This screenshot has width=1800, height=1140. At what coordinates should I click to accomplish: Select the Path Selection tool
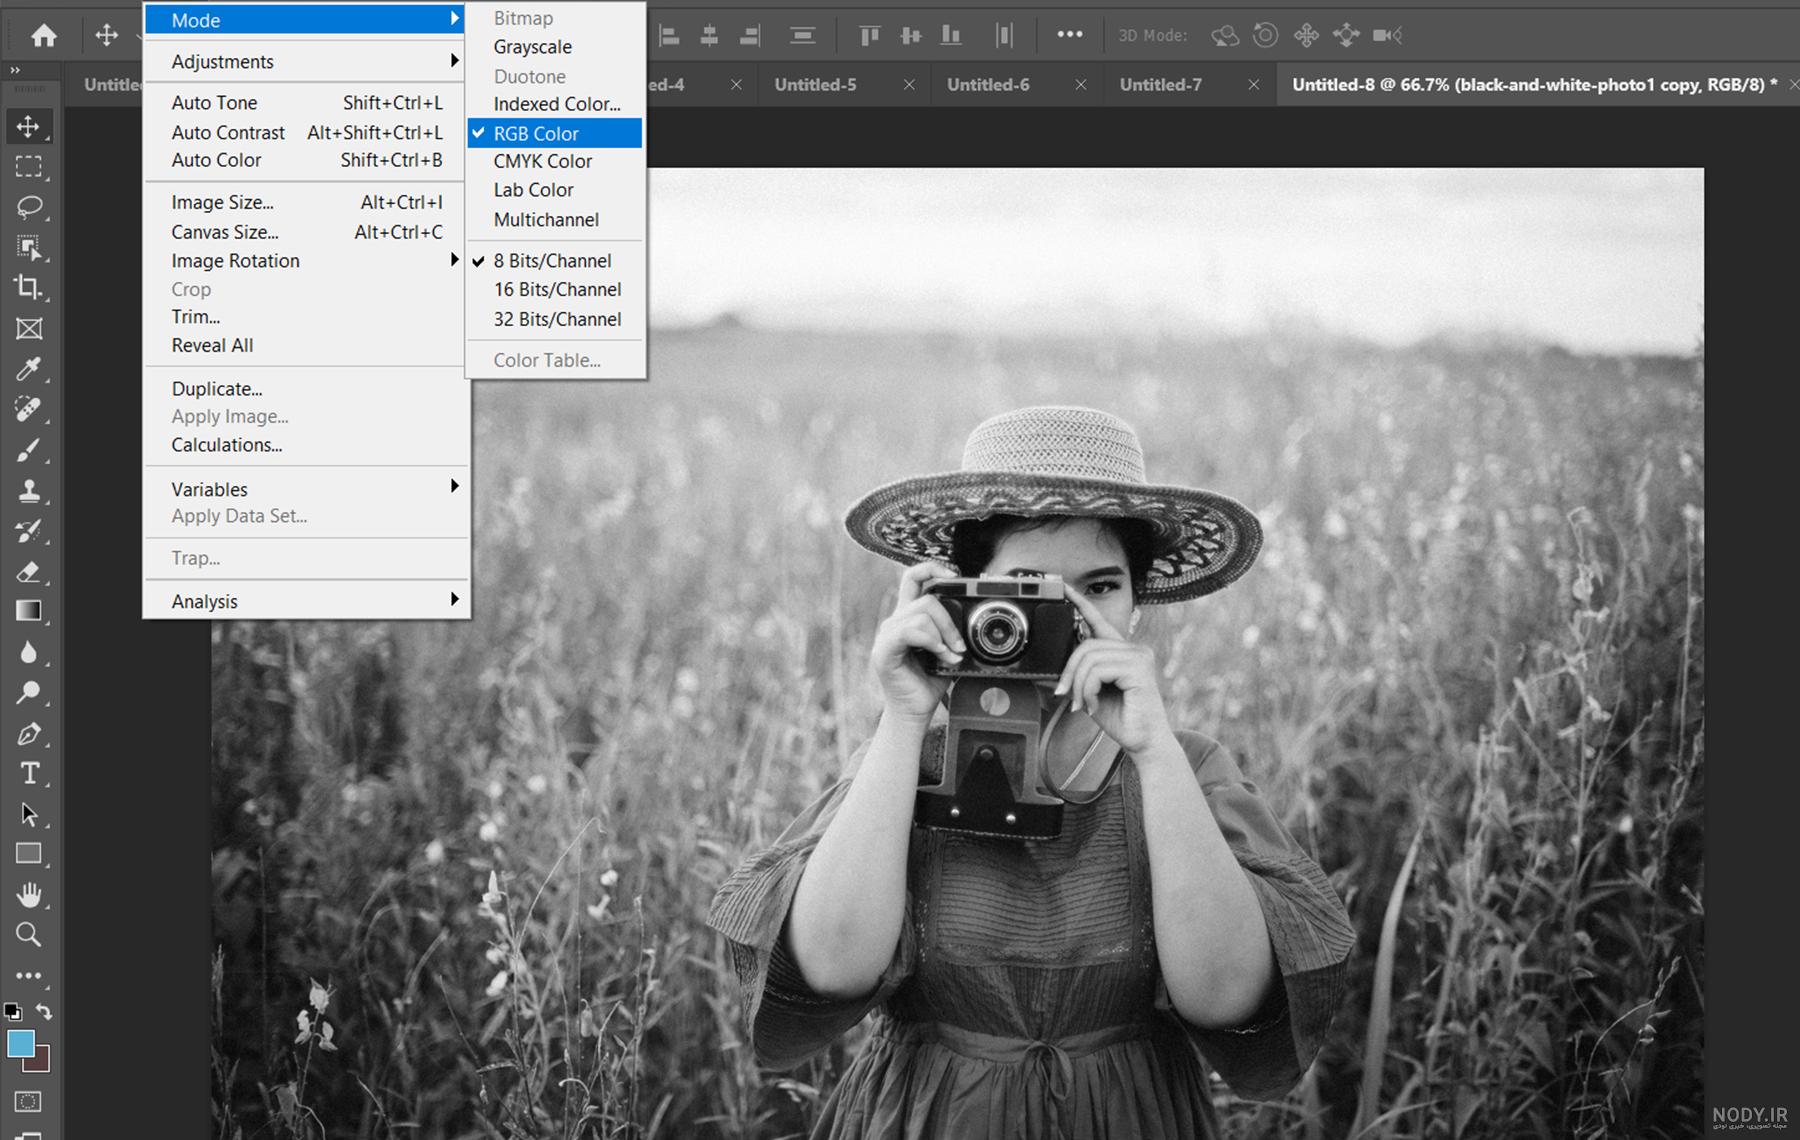click(28, 814)
